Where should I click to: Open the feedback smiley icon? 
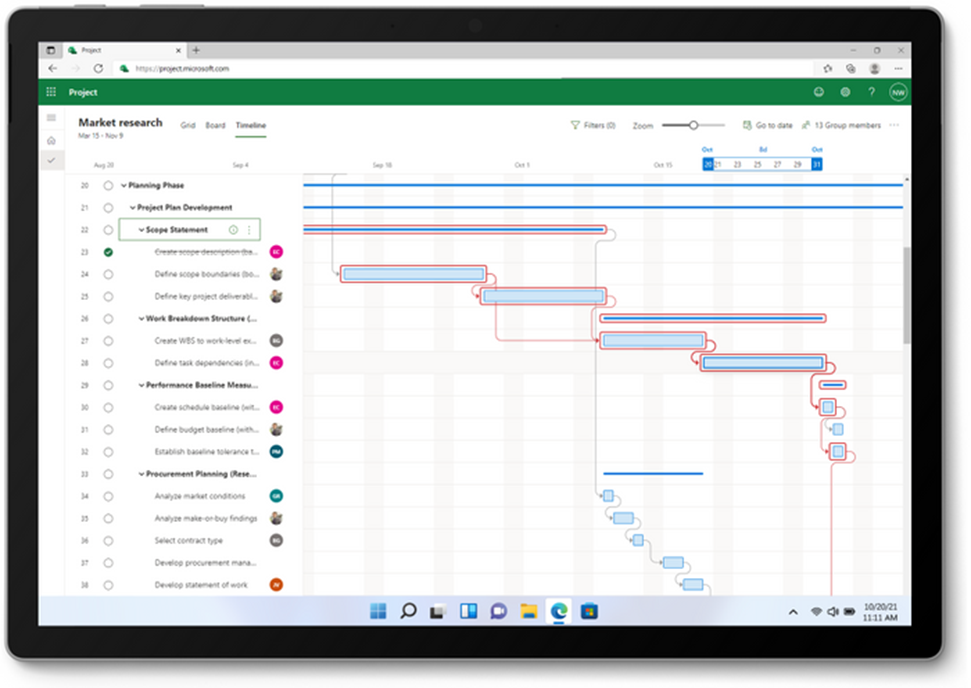819,92
